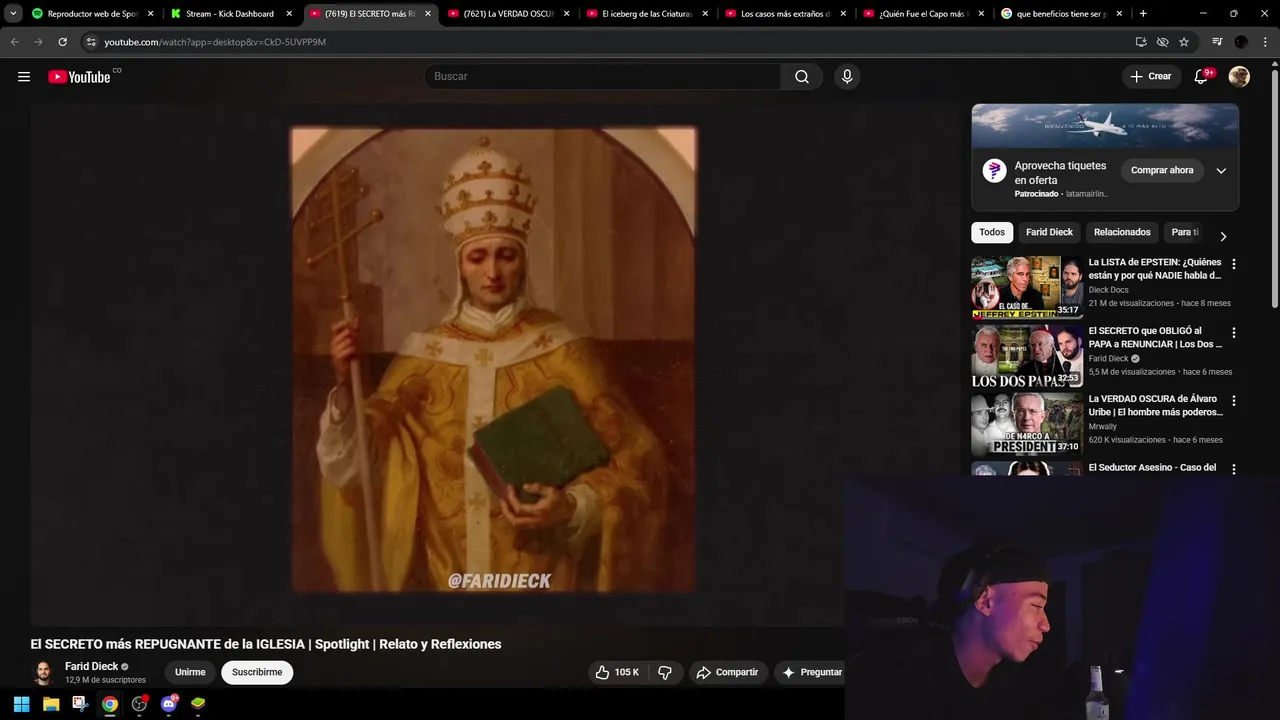
Task: Click the Suscribirme button
Action: click(x=257, y=672)
